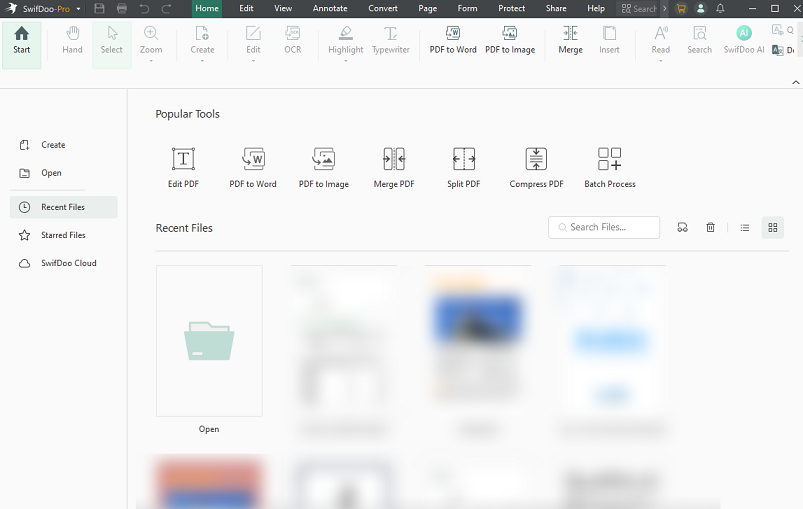Image resolution: width=803 pixels, height=509 pixels.
Task: Open the Help tab
Action: pos(596,9)
